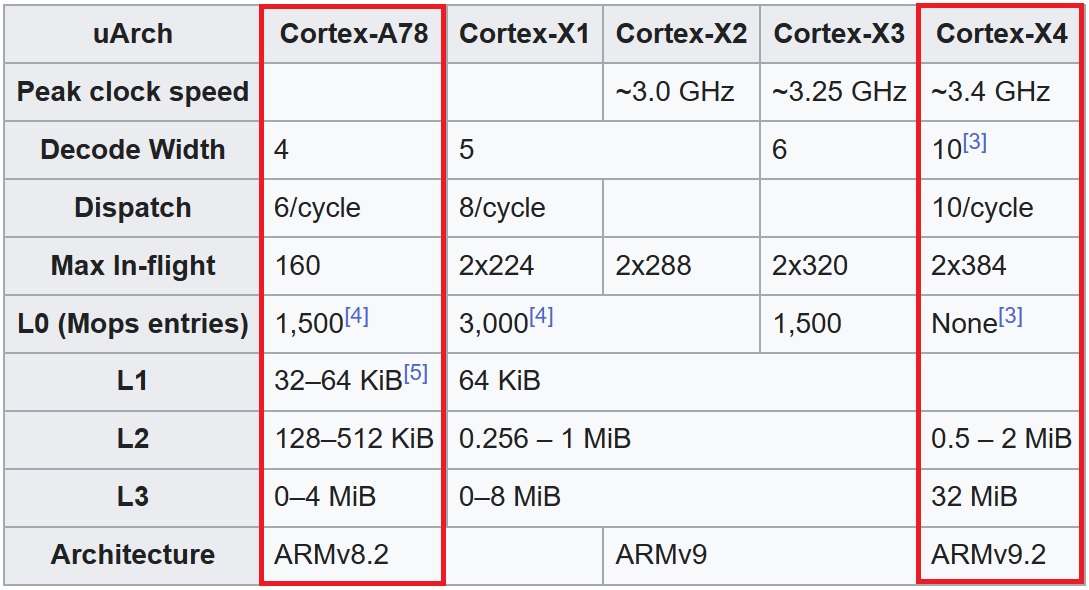Open reference [3] beside None in Cortex-X4 column
The height and width of the screenshot is (590, 1089).
coord(1011,317)
